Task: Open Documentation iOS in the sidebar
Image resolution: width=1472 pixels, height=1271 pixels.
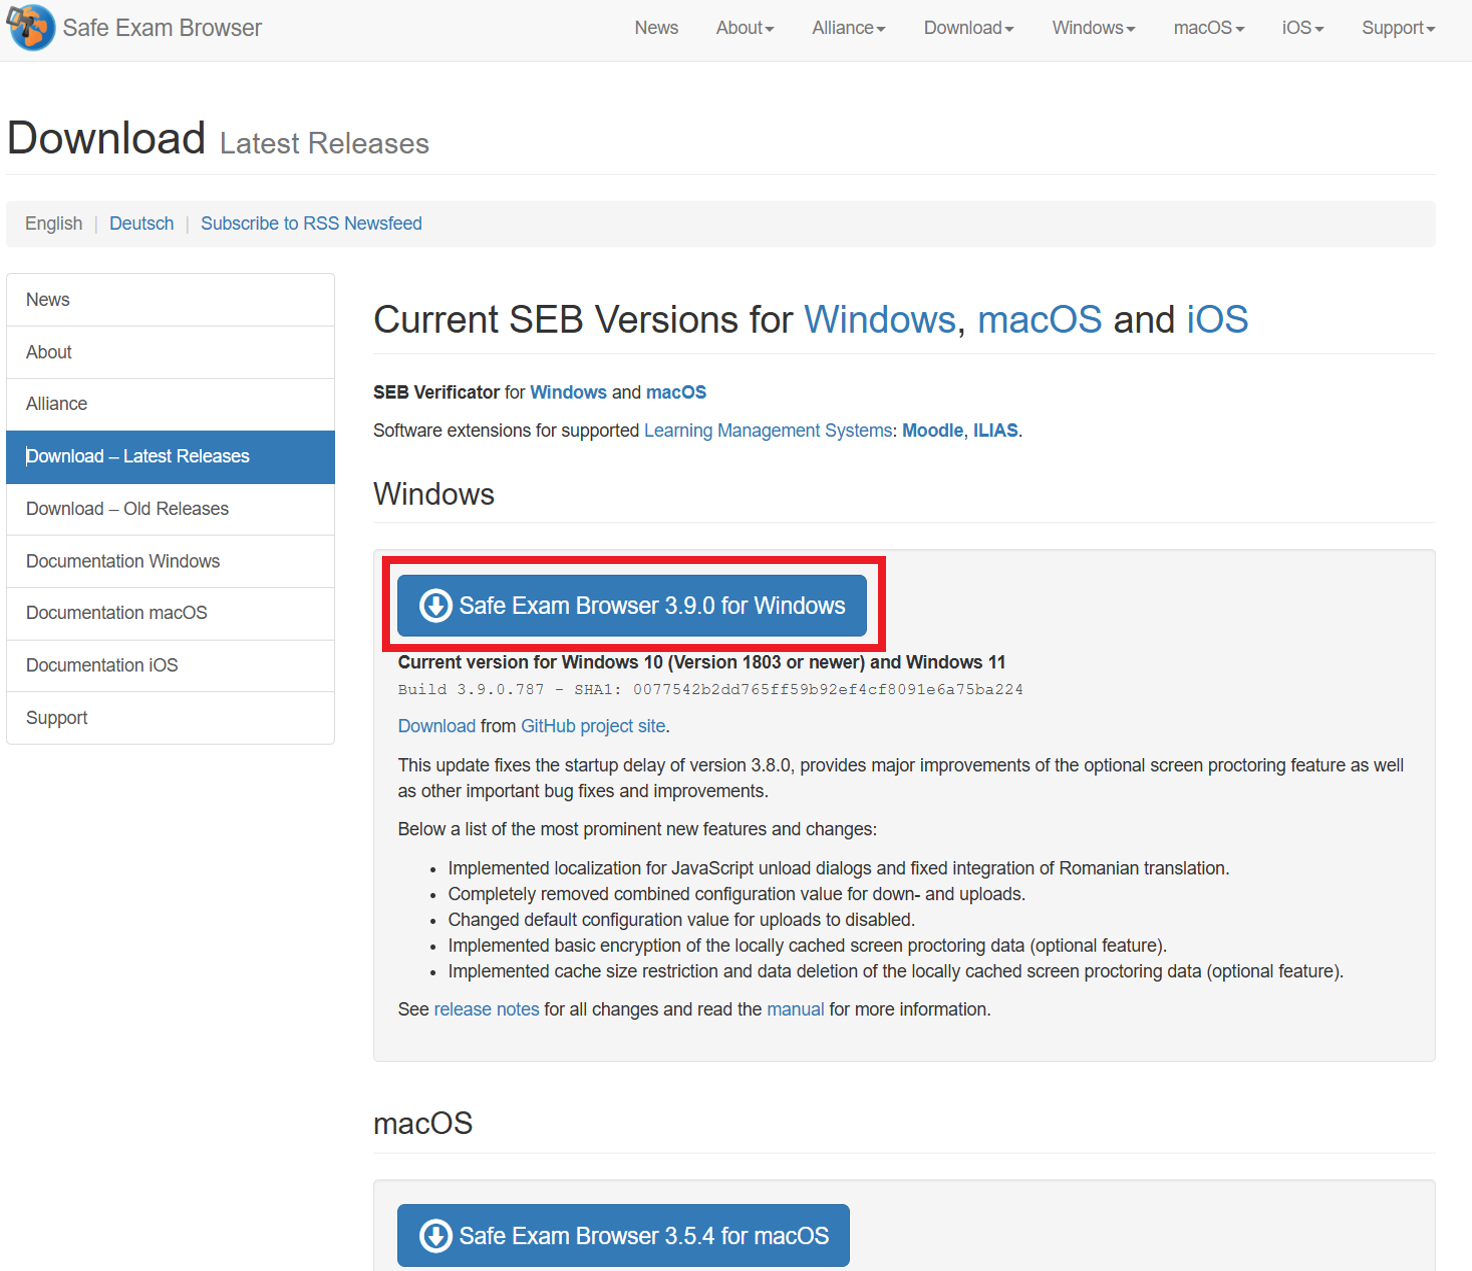Action: 170,665
